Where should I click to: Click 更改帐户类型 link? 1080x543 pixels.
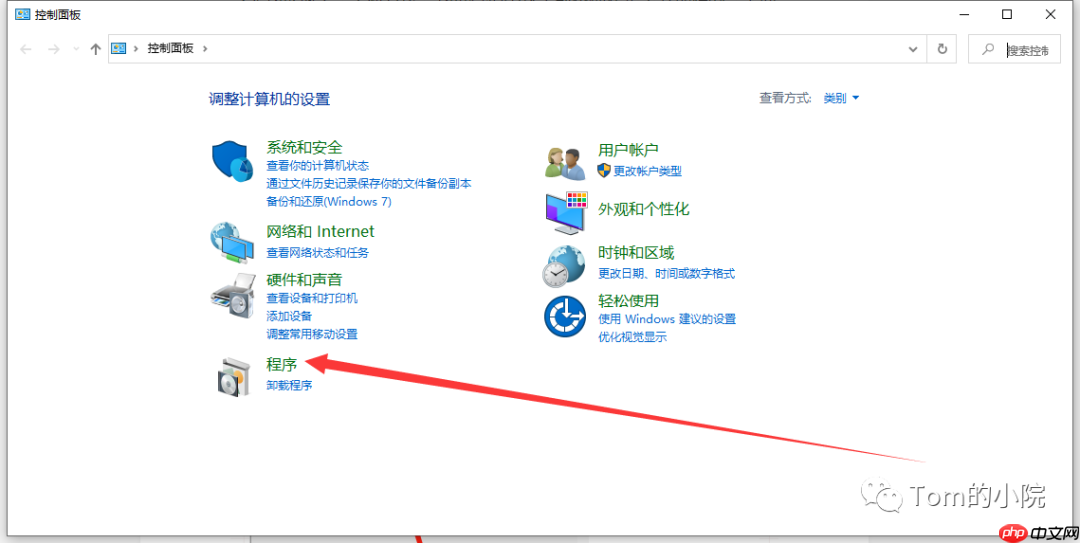tap(647, 171)
